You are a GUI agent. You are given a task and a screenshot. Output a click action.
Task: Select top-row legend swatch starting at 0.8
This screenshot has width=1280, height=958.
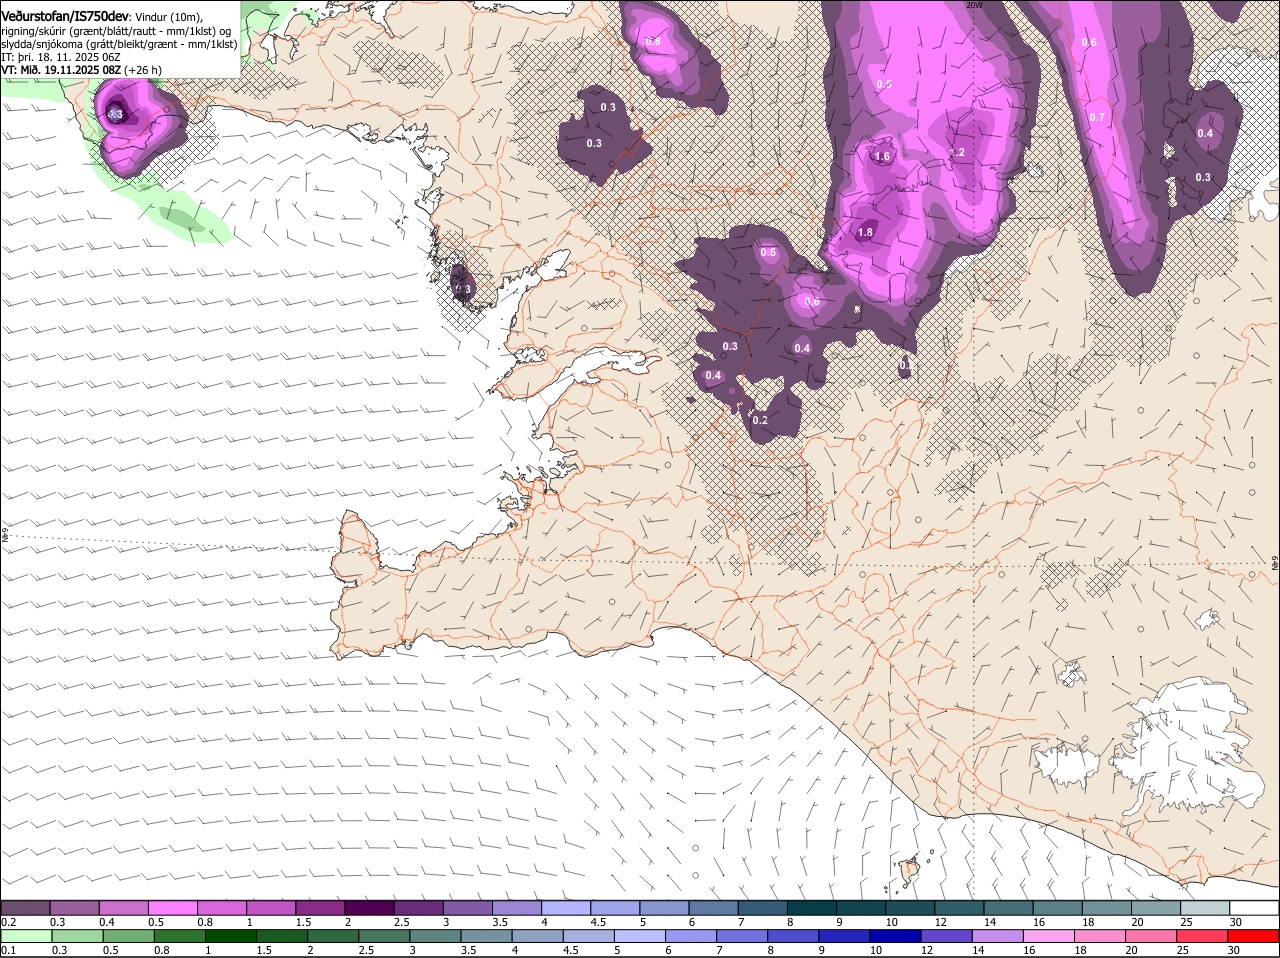[x=221, y=907]
